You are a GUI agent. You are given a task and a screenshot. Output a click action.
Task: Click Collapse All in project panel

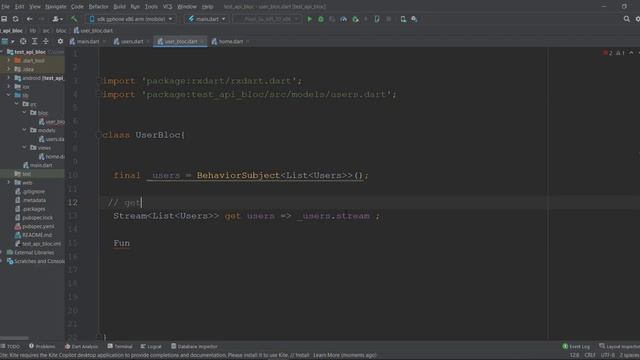[x=45, y=42]
